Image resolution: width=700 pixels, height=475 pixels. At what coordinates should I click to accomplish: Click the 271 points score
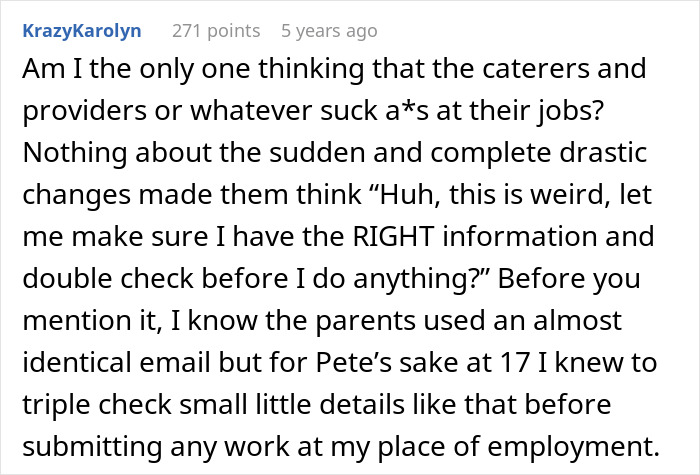[215, 31]
